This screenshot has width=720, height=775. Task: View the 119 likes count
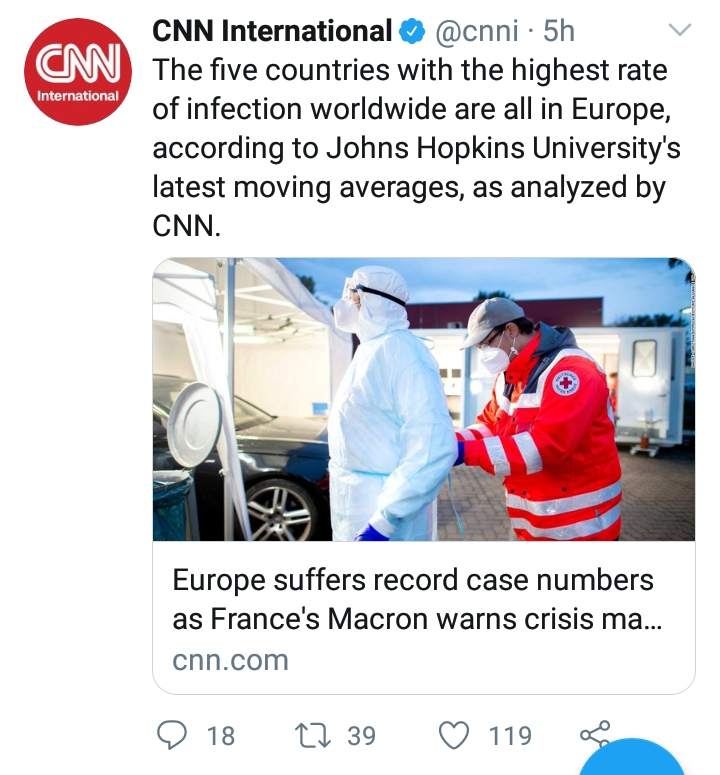coord(510,736)
